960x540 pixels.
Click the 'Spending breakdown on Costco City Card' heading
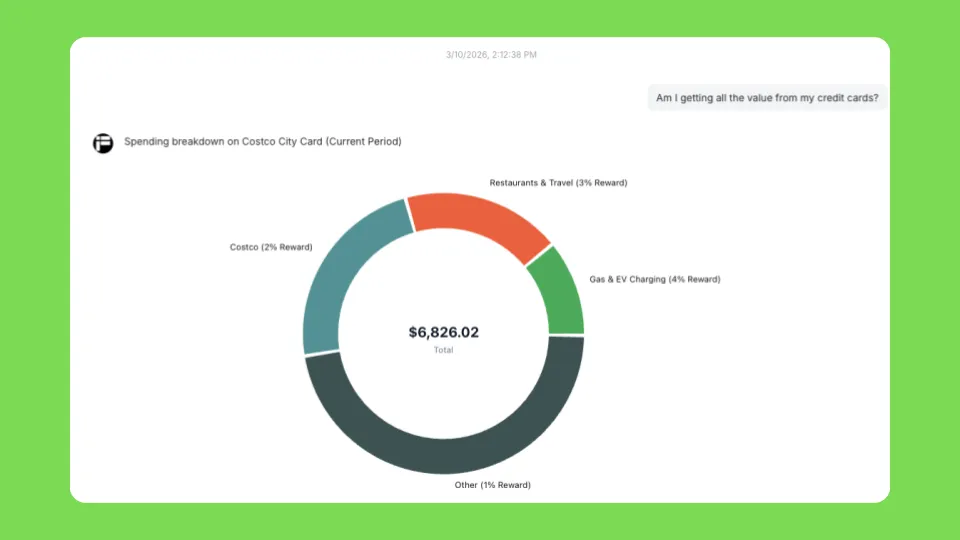(263, 141)
